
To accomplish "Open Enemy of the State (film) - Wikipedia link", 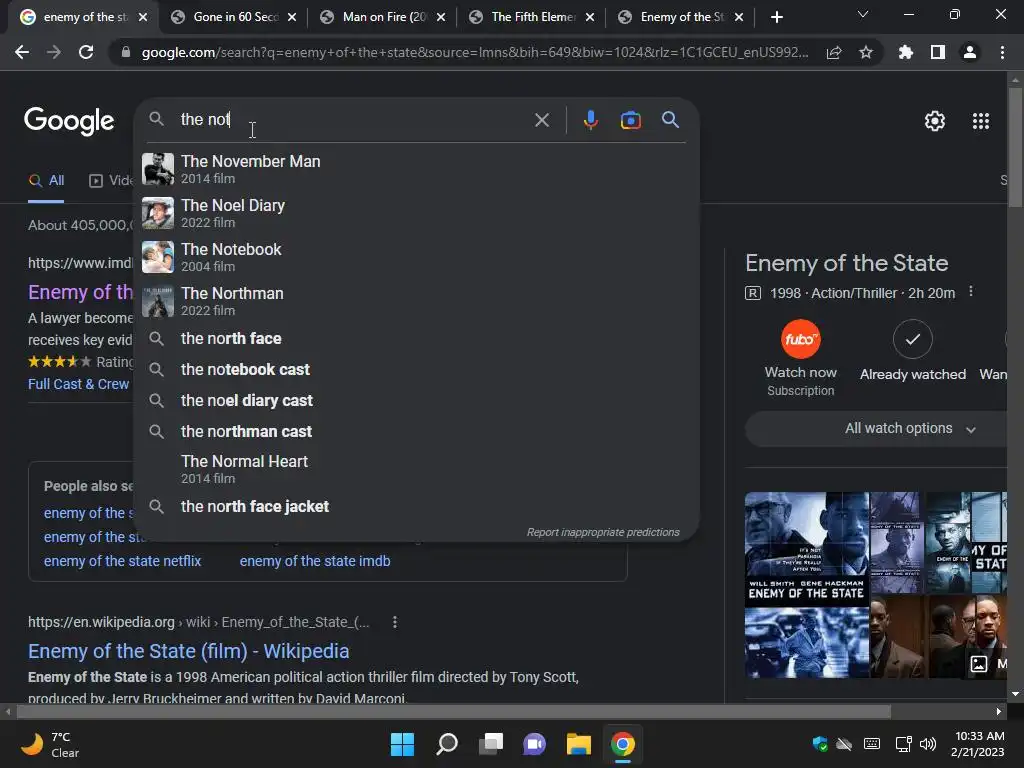I will click(x=188, y=651).
